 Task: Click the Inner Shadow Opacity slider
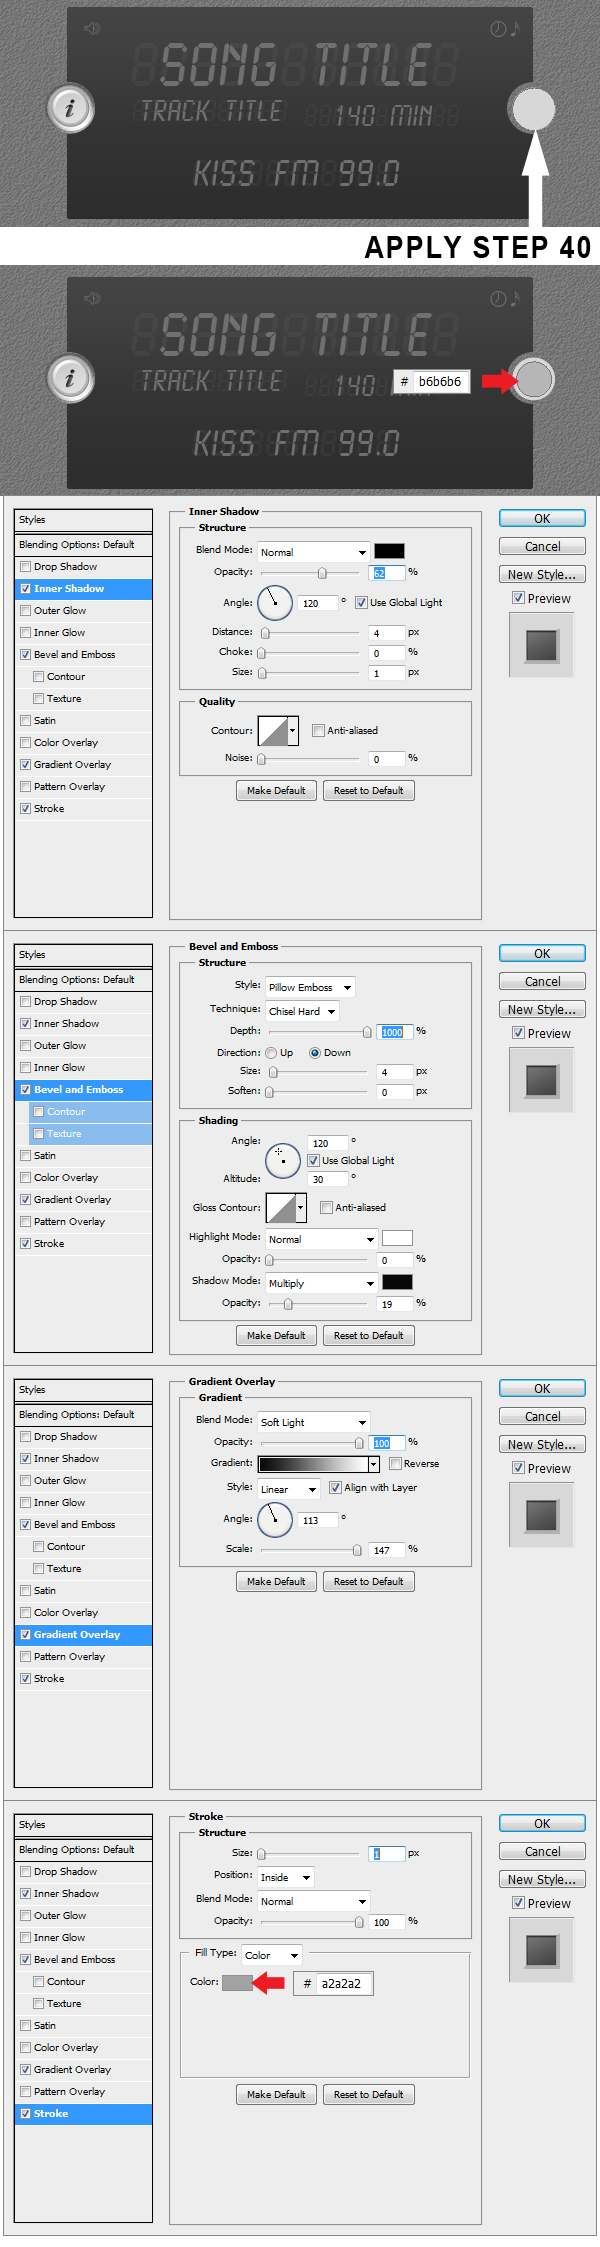click(311, 573)
